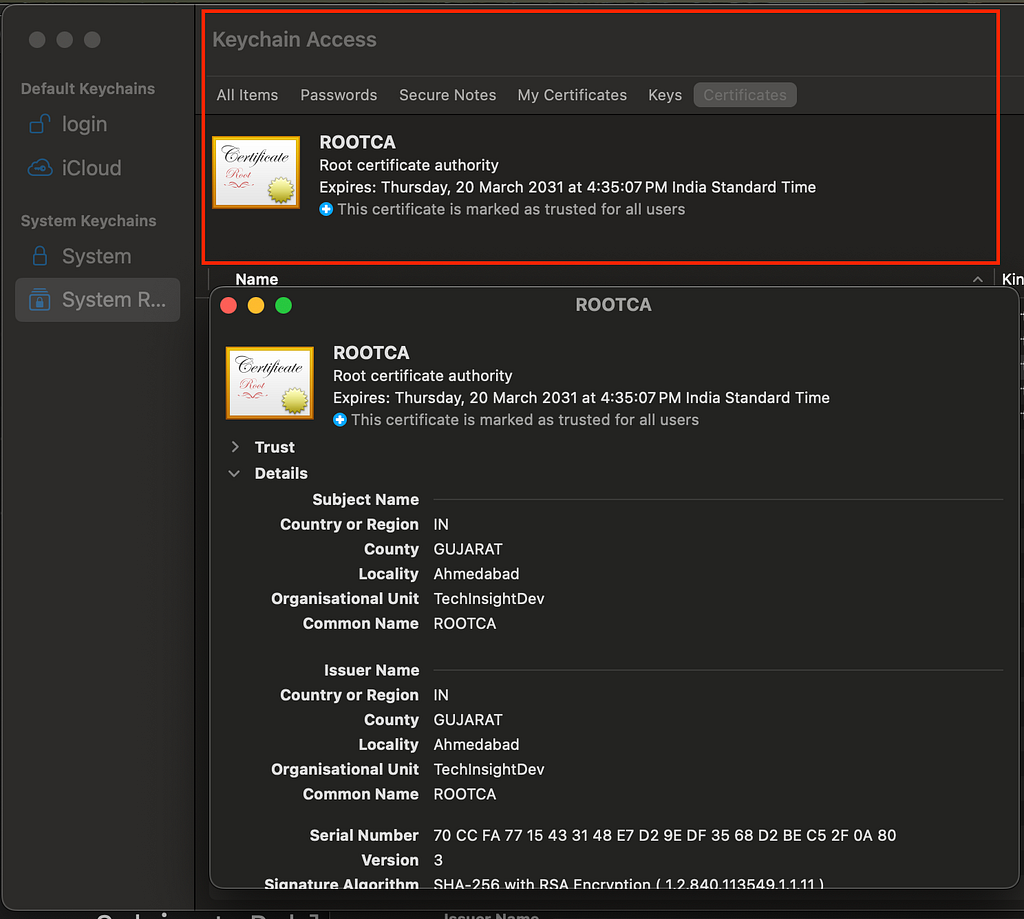
Task: Collapse the Details section chevron
Action: pos(234,474)
